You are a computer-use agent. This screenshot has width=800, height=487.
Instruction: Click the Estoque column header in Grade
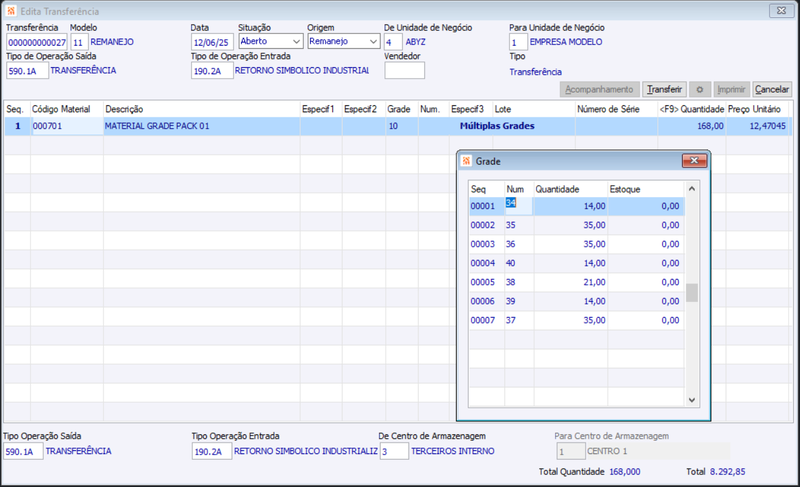pyautogui.click(x=645, y=189)
